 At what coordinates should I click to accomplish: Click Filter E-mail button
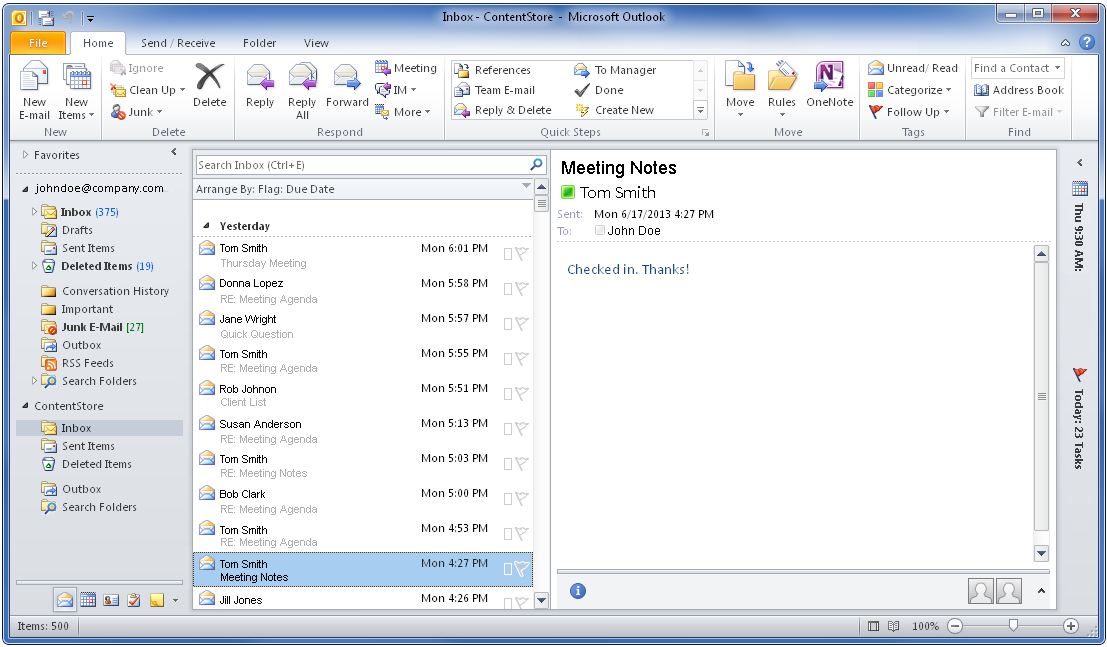click(1019, 112)
